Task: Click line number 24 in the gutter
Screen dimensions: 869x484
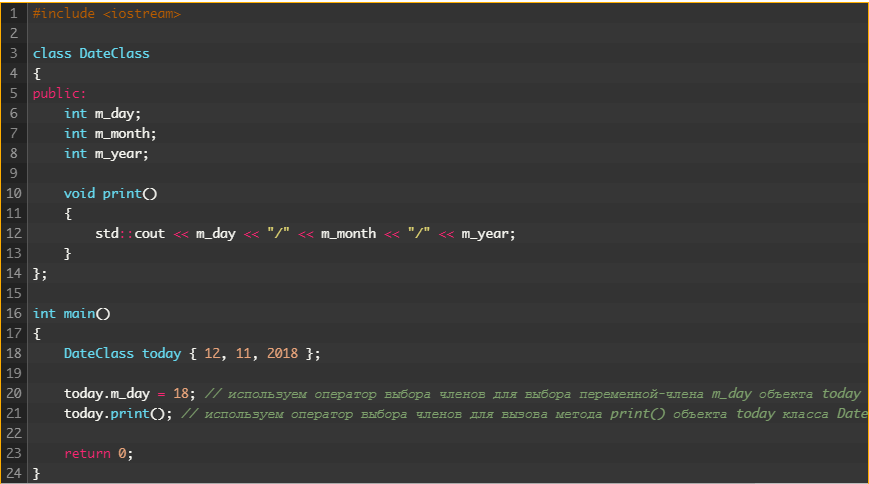Action: click(x=14, y=473)
